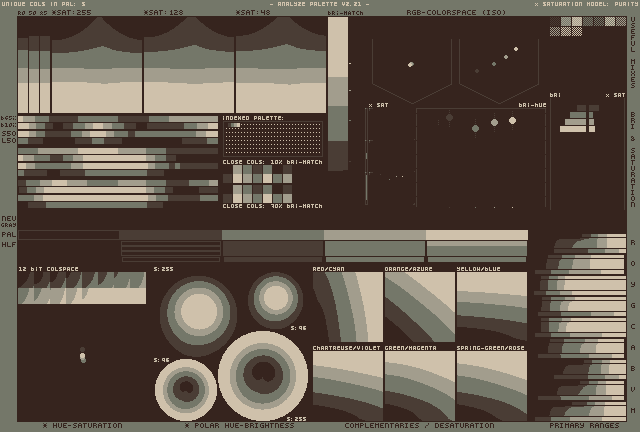640x432 pixels.
Task: Click the Red/Cyan gradient square
Action: tap(348, 307)
